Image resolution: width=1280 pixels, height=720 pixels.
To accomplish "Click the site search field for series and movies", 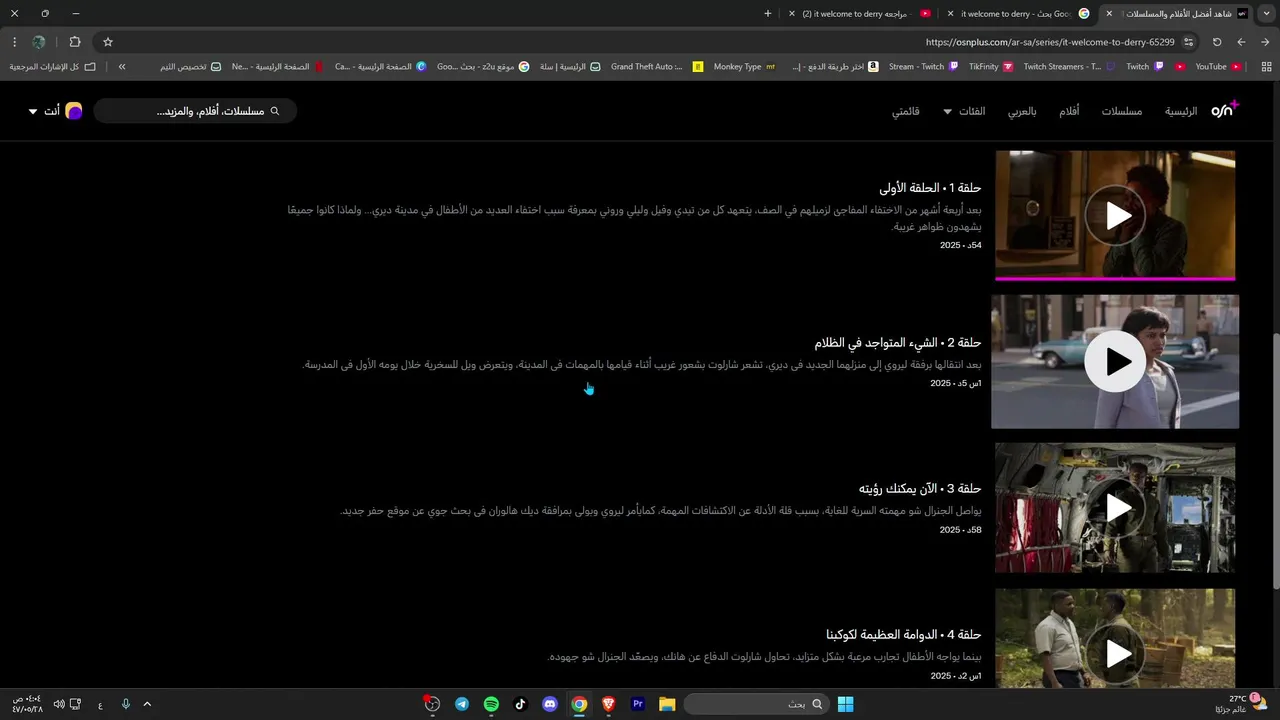I will tap(195, 111).
